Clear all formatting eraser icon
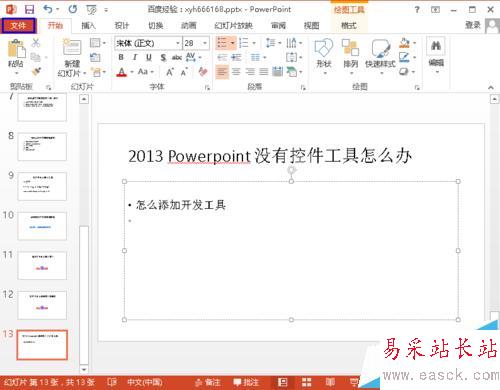 pyautogui.click(x=203, y=72)
